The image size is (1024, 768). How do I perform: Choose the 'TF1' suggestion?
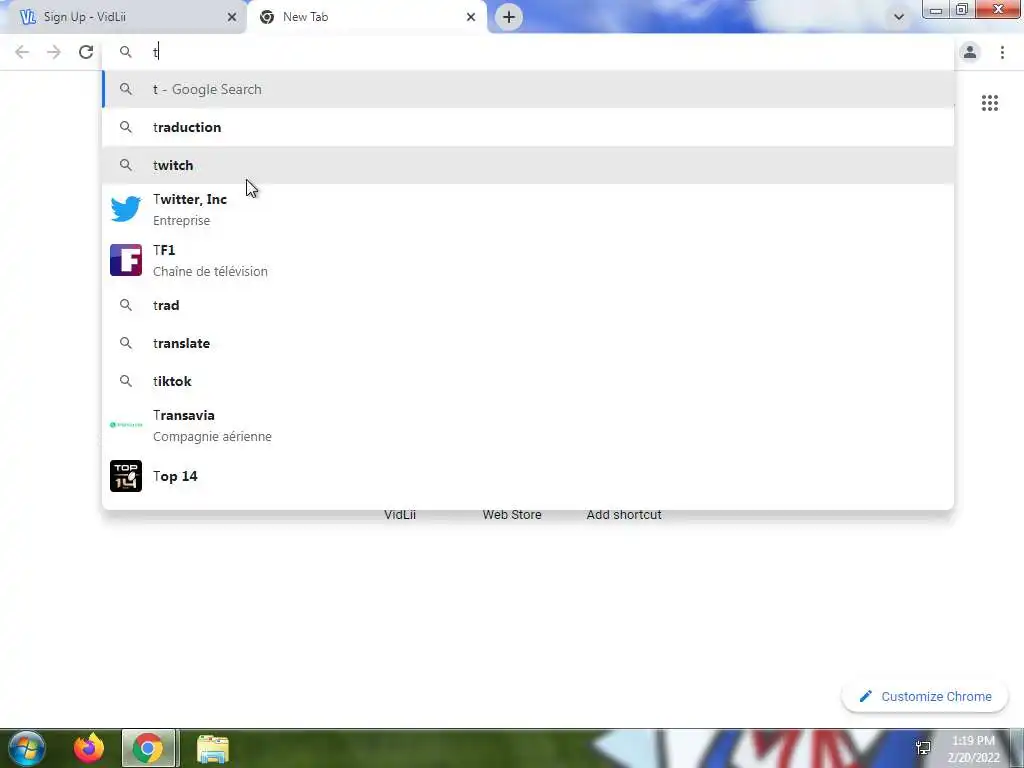coord(528,260)
